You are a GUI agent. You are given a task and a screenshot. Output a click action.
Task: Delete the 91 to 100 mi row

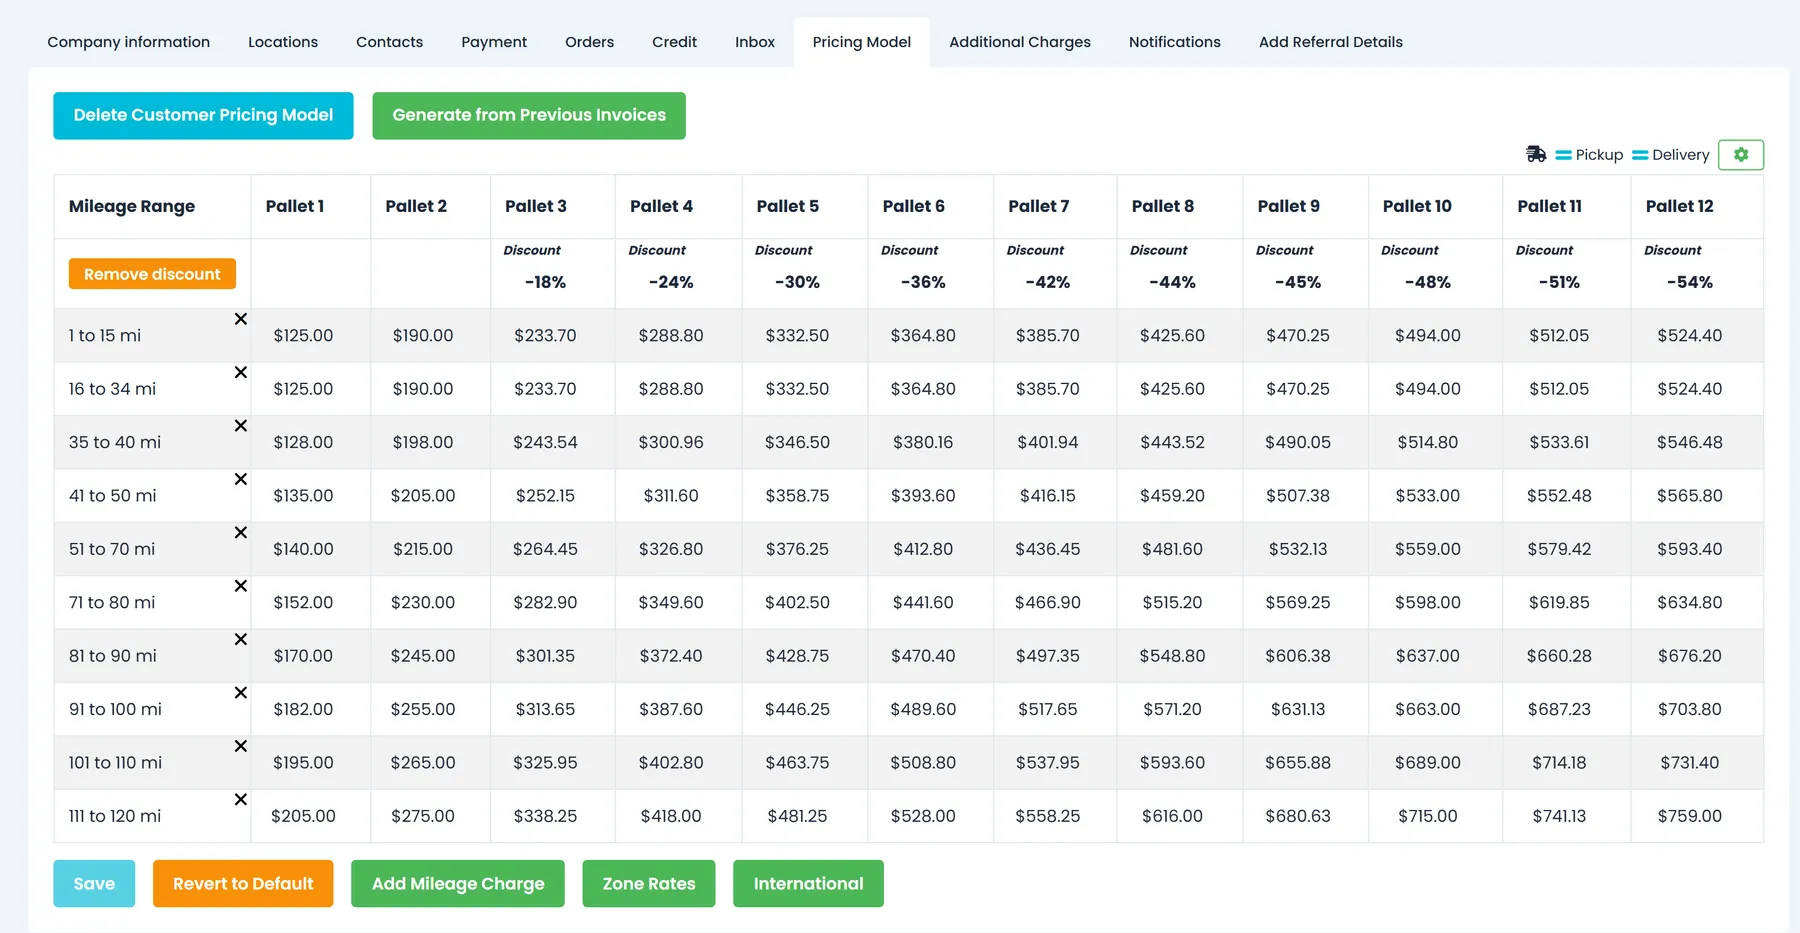click(x=241, y=693)
